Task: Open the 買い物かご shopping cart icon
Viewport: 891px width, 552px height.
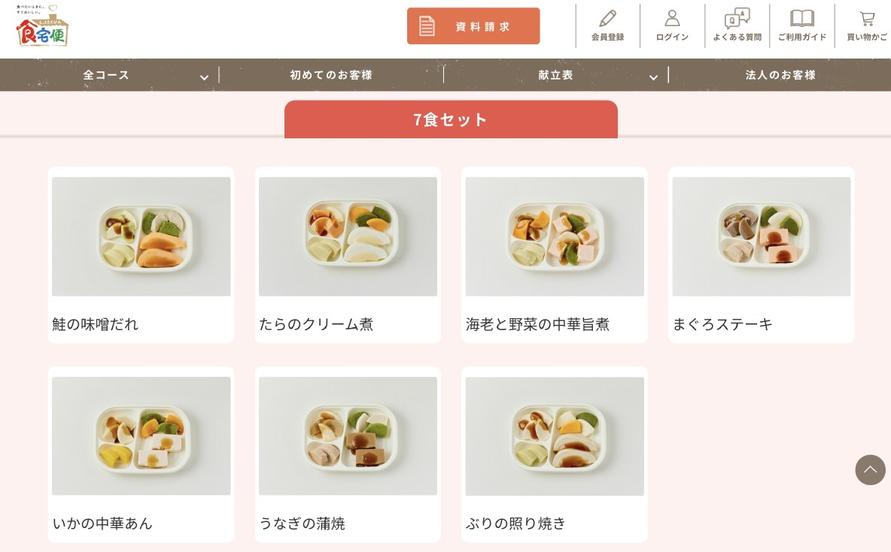Action: (x=867, y=19)
